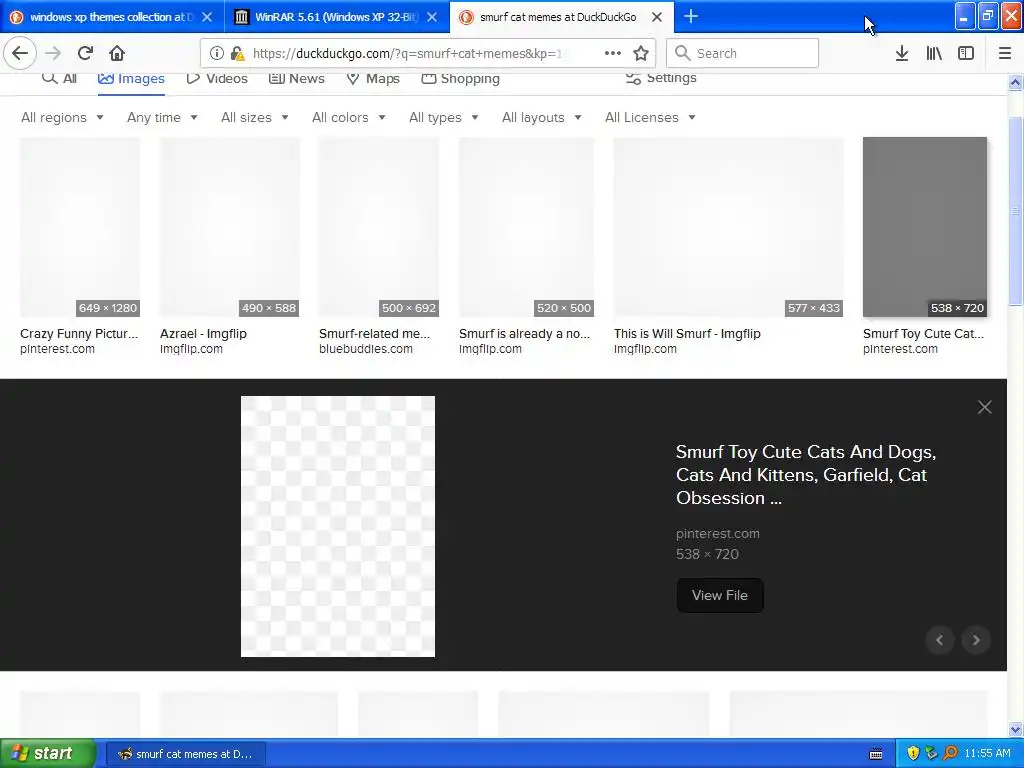Click the View File button
Image resolution: width=1024 pixels, height=768 pixels.
point(720,595)
